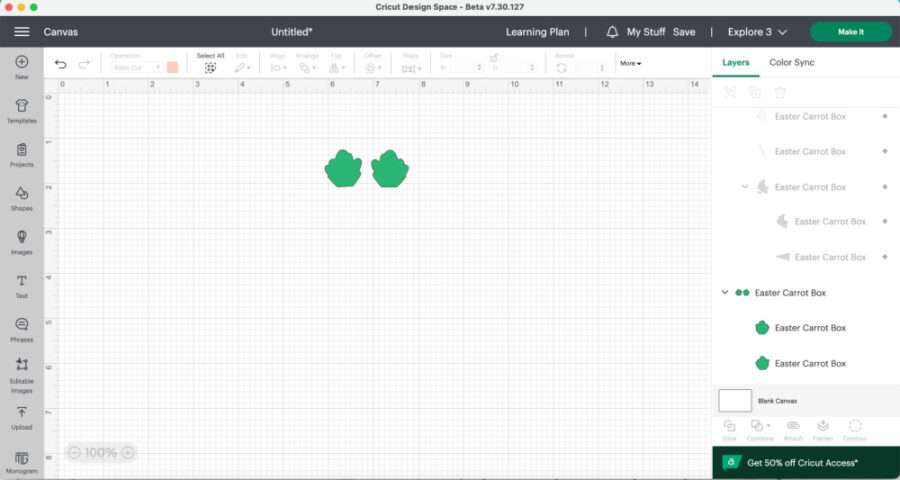
Task: Open the Explore 3 machine dropdown
Action: point(757,32)
